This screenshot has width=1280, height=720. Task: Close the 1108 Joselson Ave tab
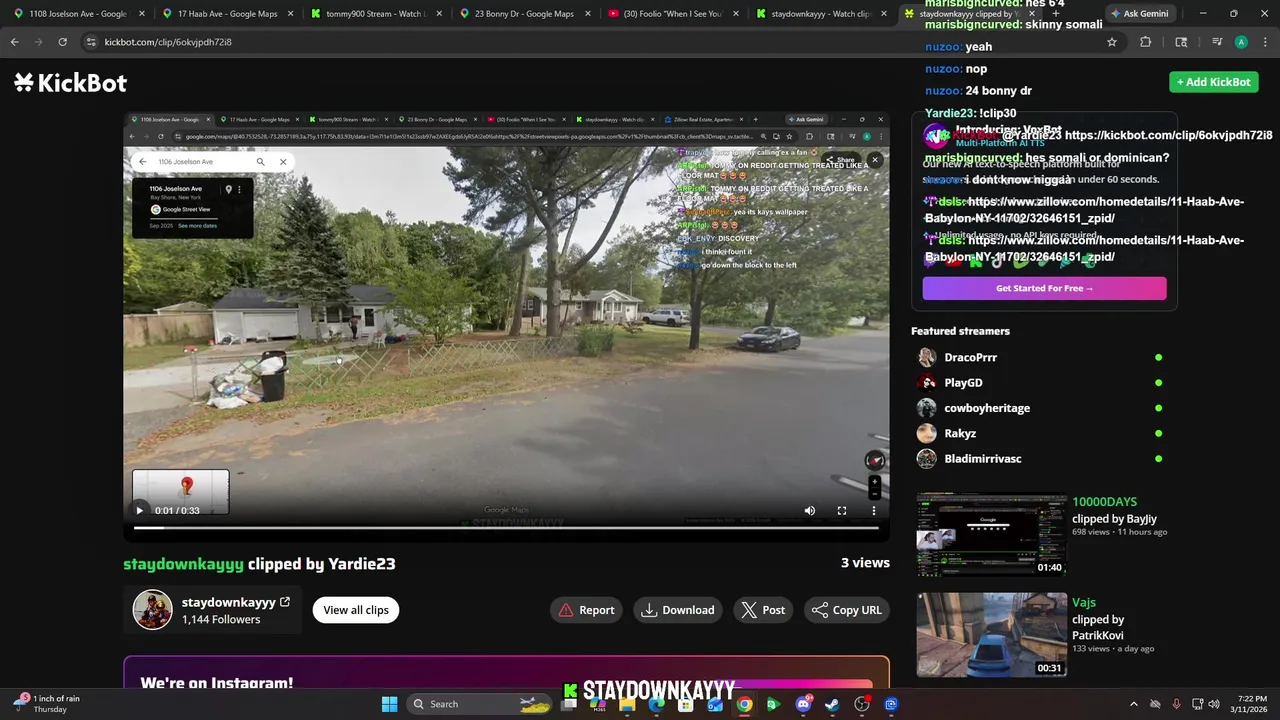pyautogui.click(x=142, y=14)
